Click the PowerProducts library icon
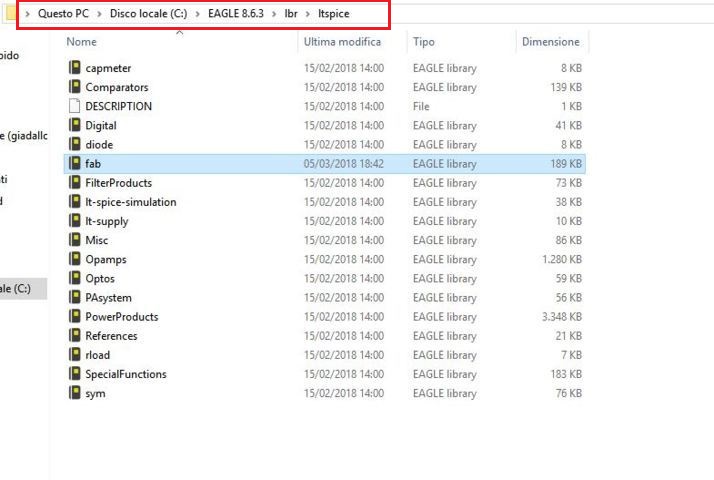Screen dimensions: 714x480 pos(75,316)
